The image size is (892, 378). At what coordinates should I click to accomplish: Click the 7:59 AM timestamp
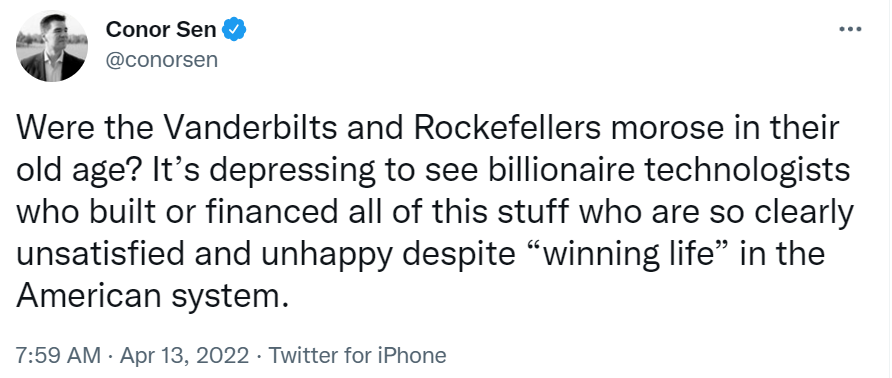pos(58,356)
